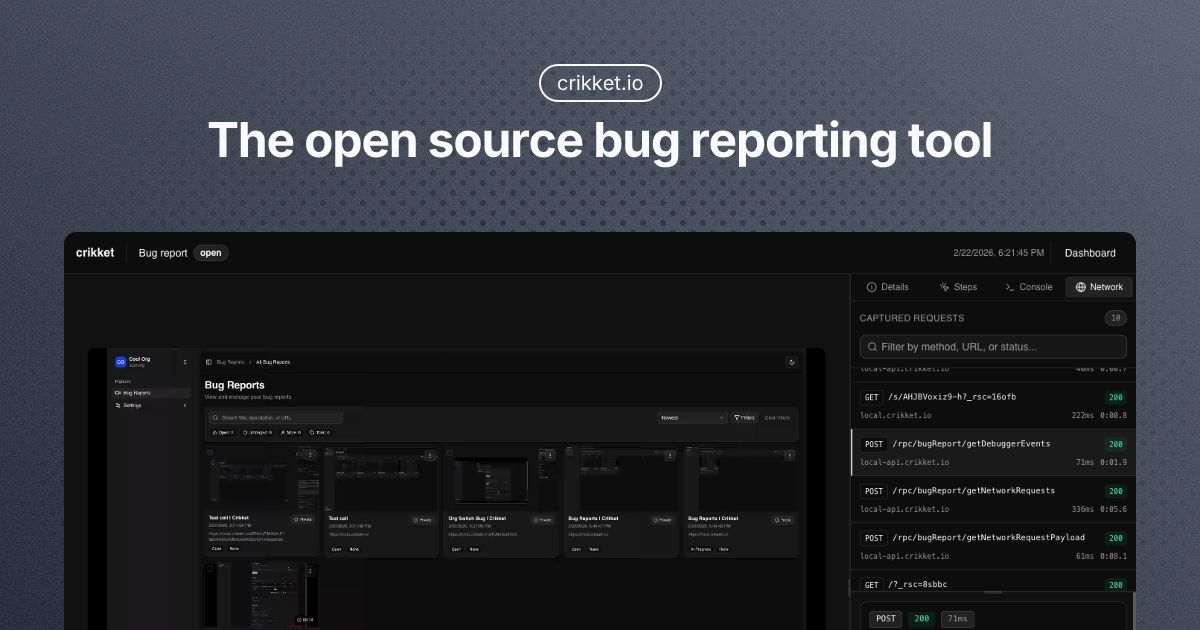Open the kebab menu on the Test call card
The height and width of the screenshot is (630, 1200).
(430, 456)
